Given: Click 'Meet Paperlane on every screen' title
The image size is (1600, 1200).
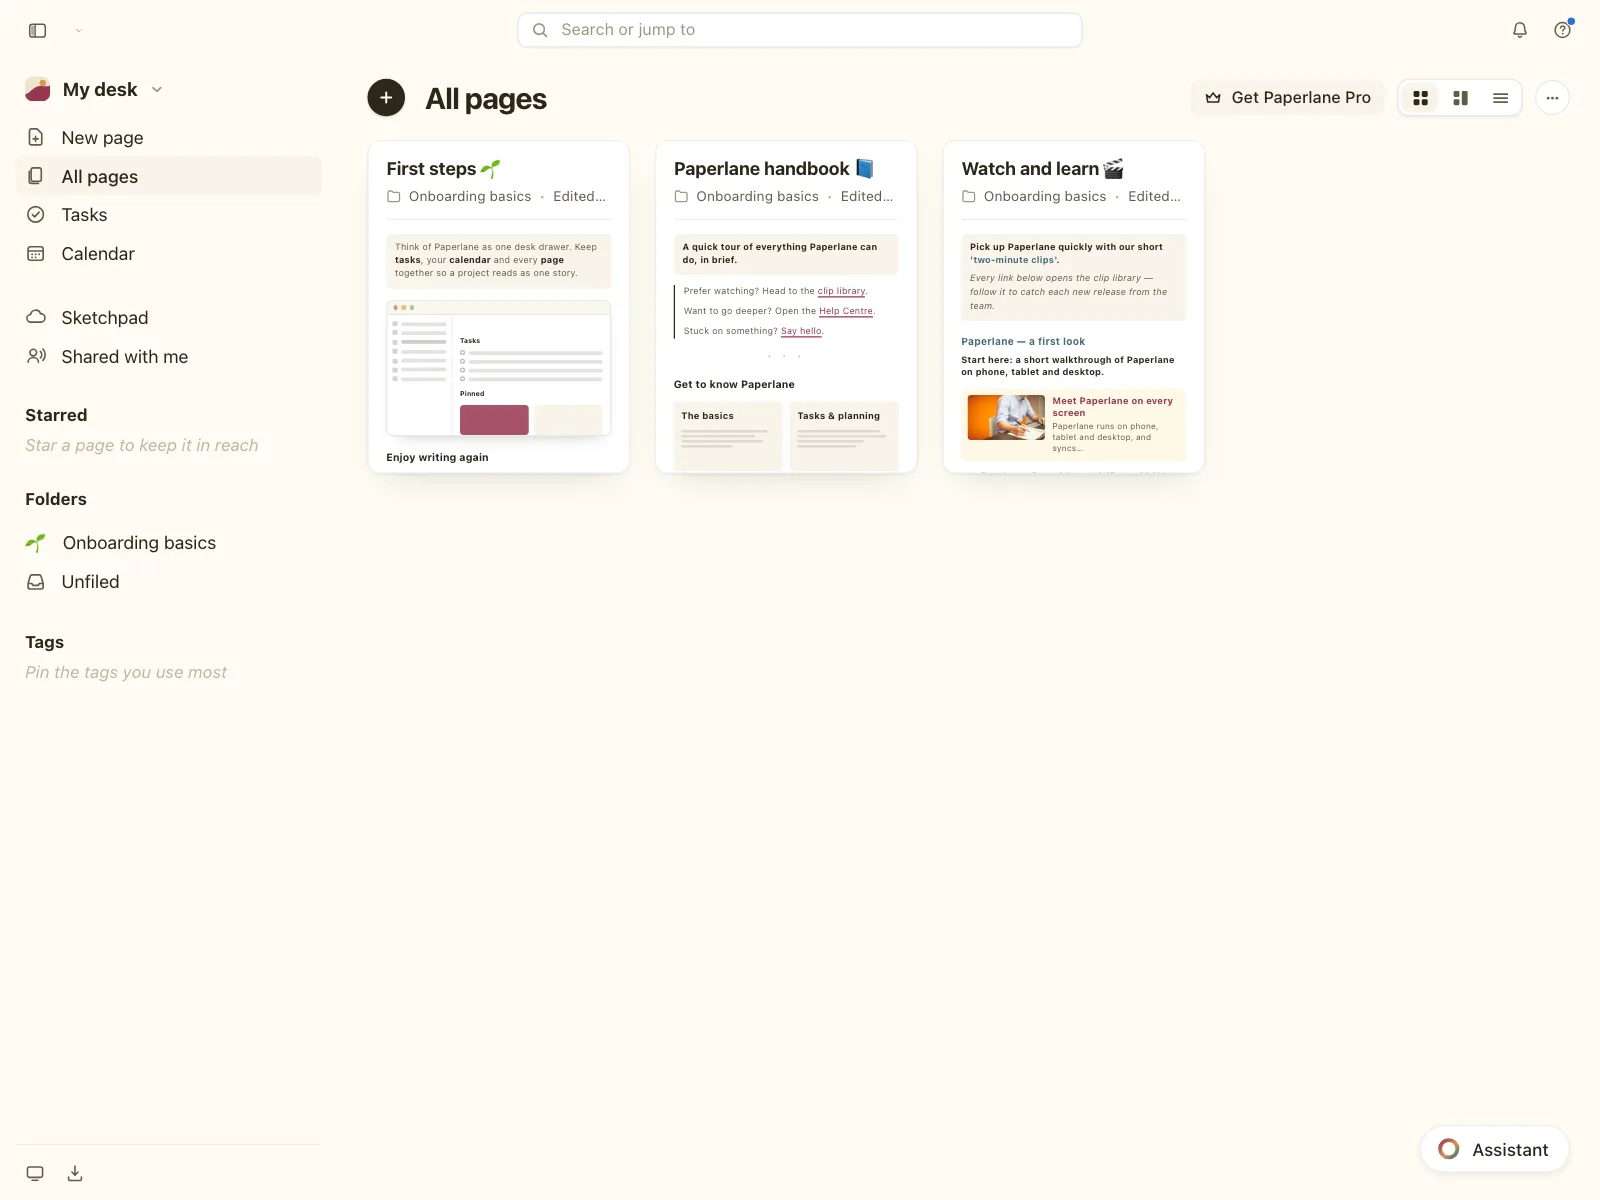Looking at the screenshot, I should pyautogui.click(x=1112, y=407).
